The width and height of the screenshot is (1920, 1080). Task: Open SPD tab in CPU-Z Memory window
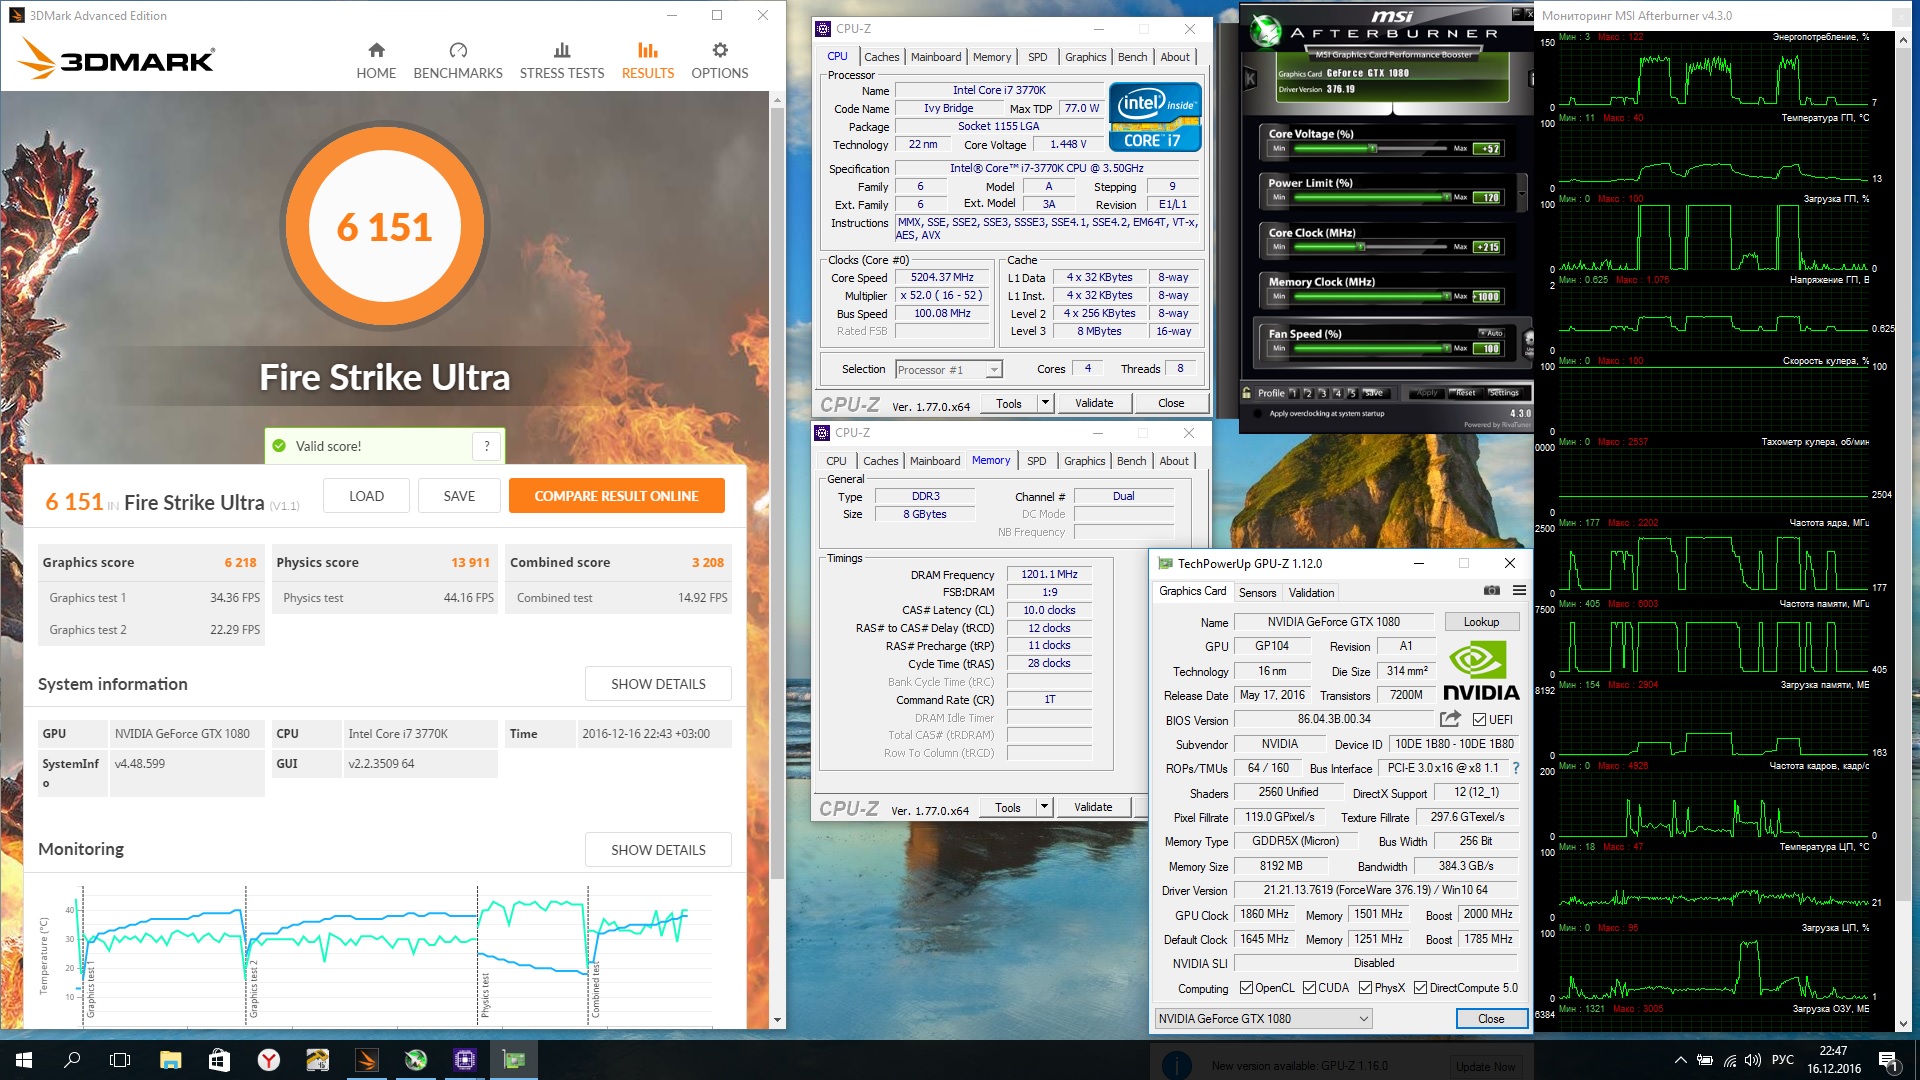(1037, 461)
